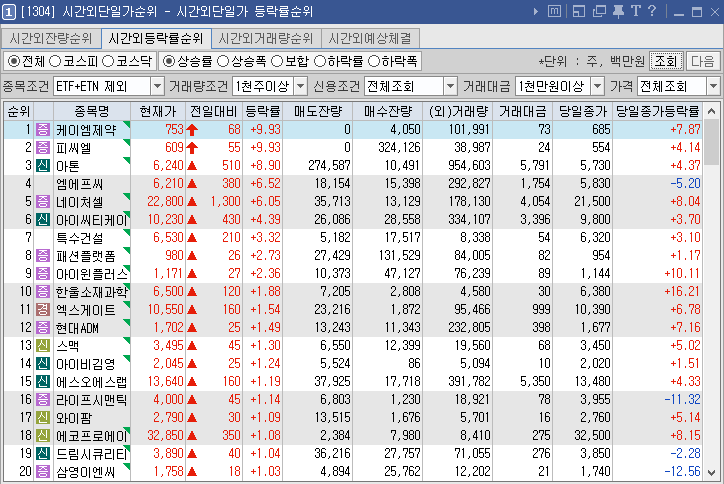Click the -12.56 value for 삼영이엔씨
This screenshot has height=484, width=724.
[682, 472]
